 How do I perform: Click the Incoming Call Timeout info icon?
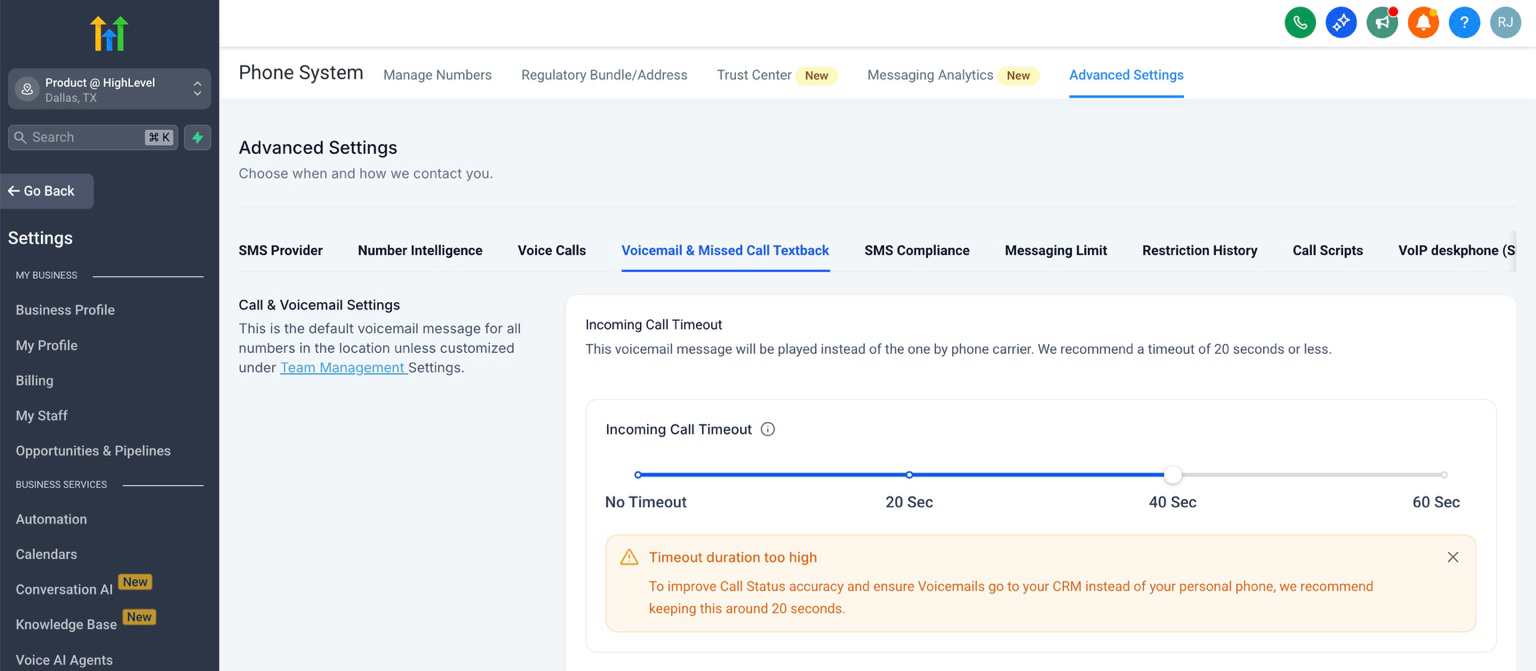(x=768, y=429)
